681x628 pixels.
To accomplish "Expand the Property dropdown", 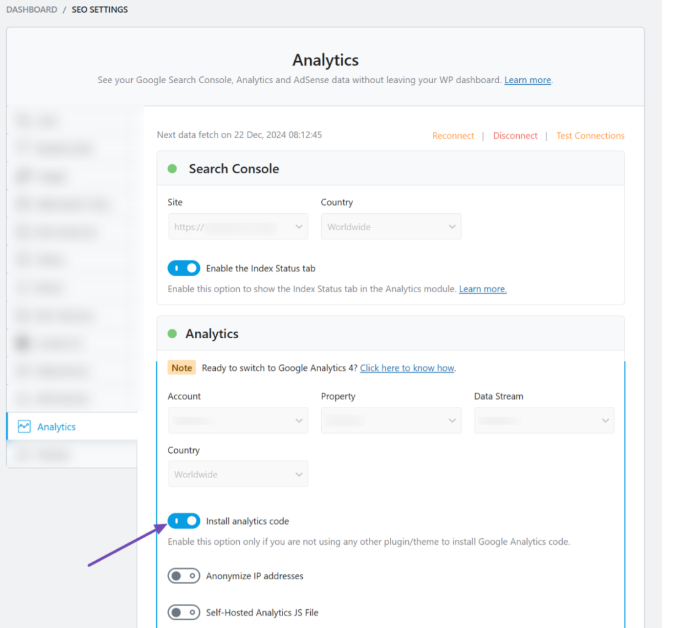I will pos(391,421).
